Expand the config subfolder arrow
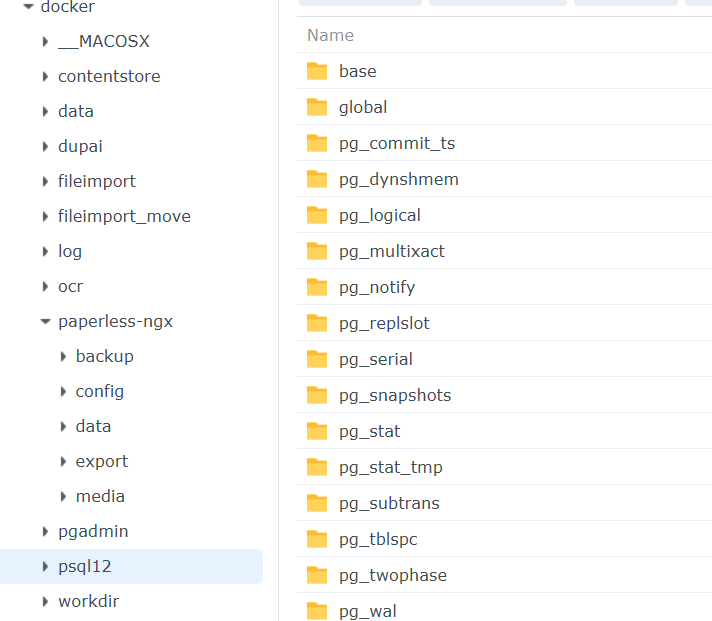This screenshot has width=712, height=621. click(63, 391)
